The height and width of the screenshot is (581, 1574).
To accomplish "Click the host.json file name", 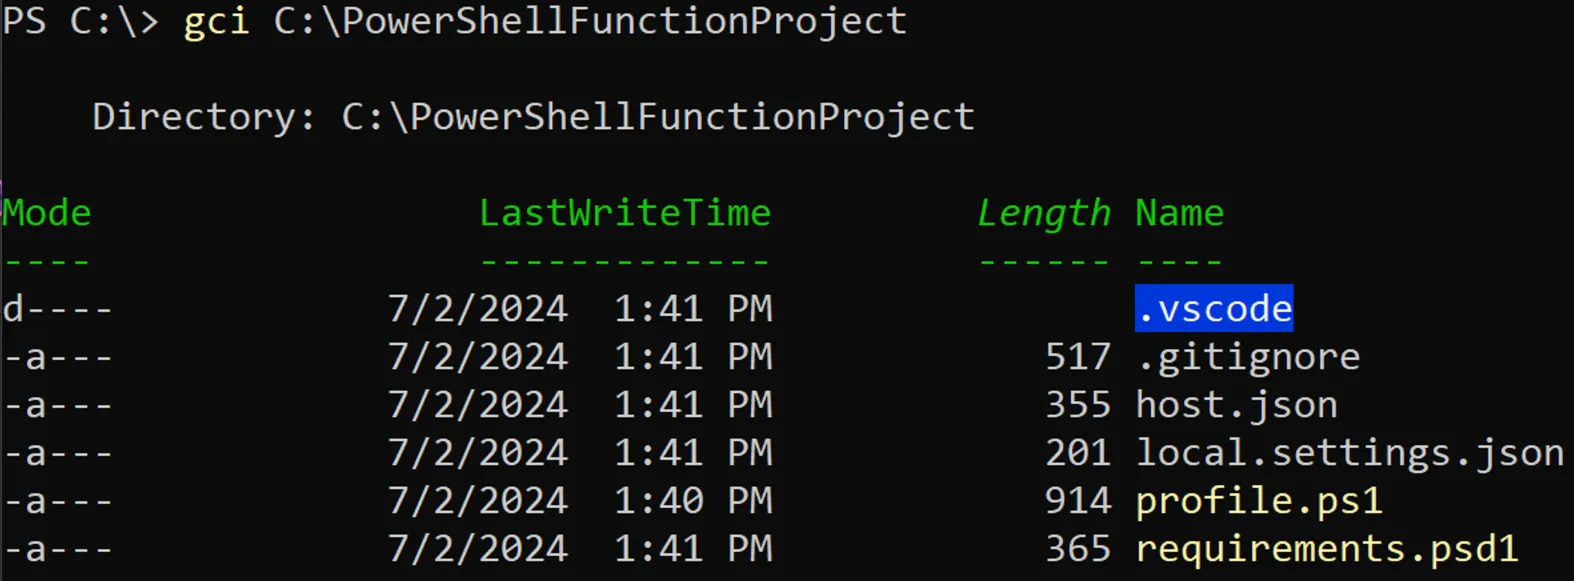I will (x=1236, y=405).
